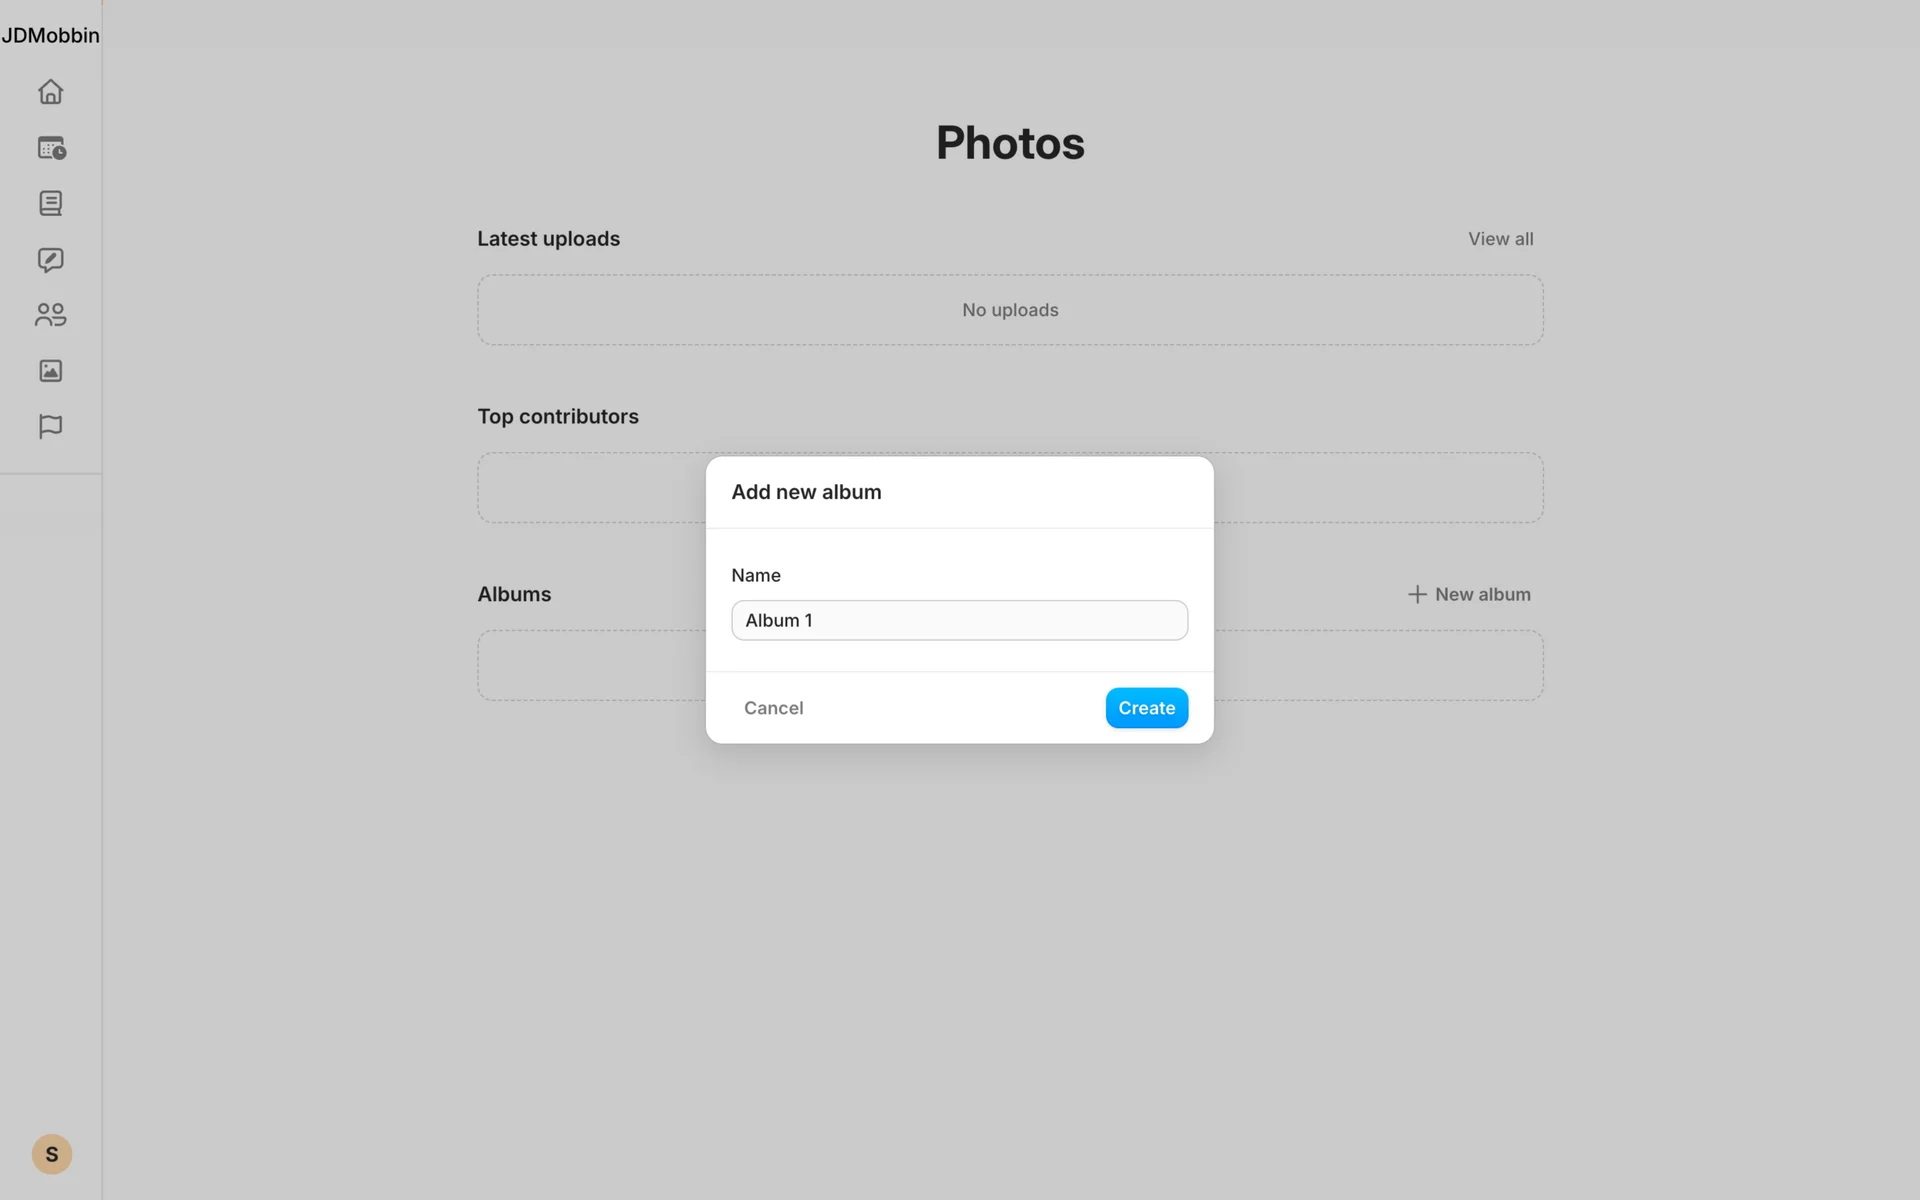1920x1200 pixels.
Task: Click the Photos page heading
Action: pos(1010,143)
